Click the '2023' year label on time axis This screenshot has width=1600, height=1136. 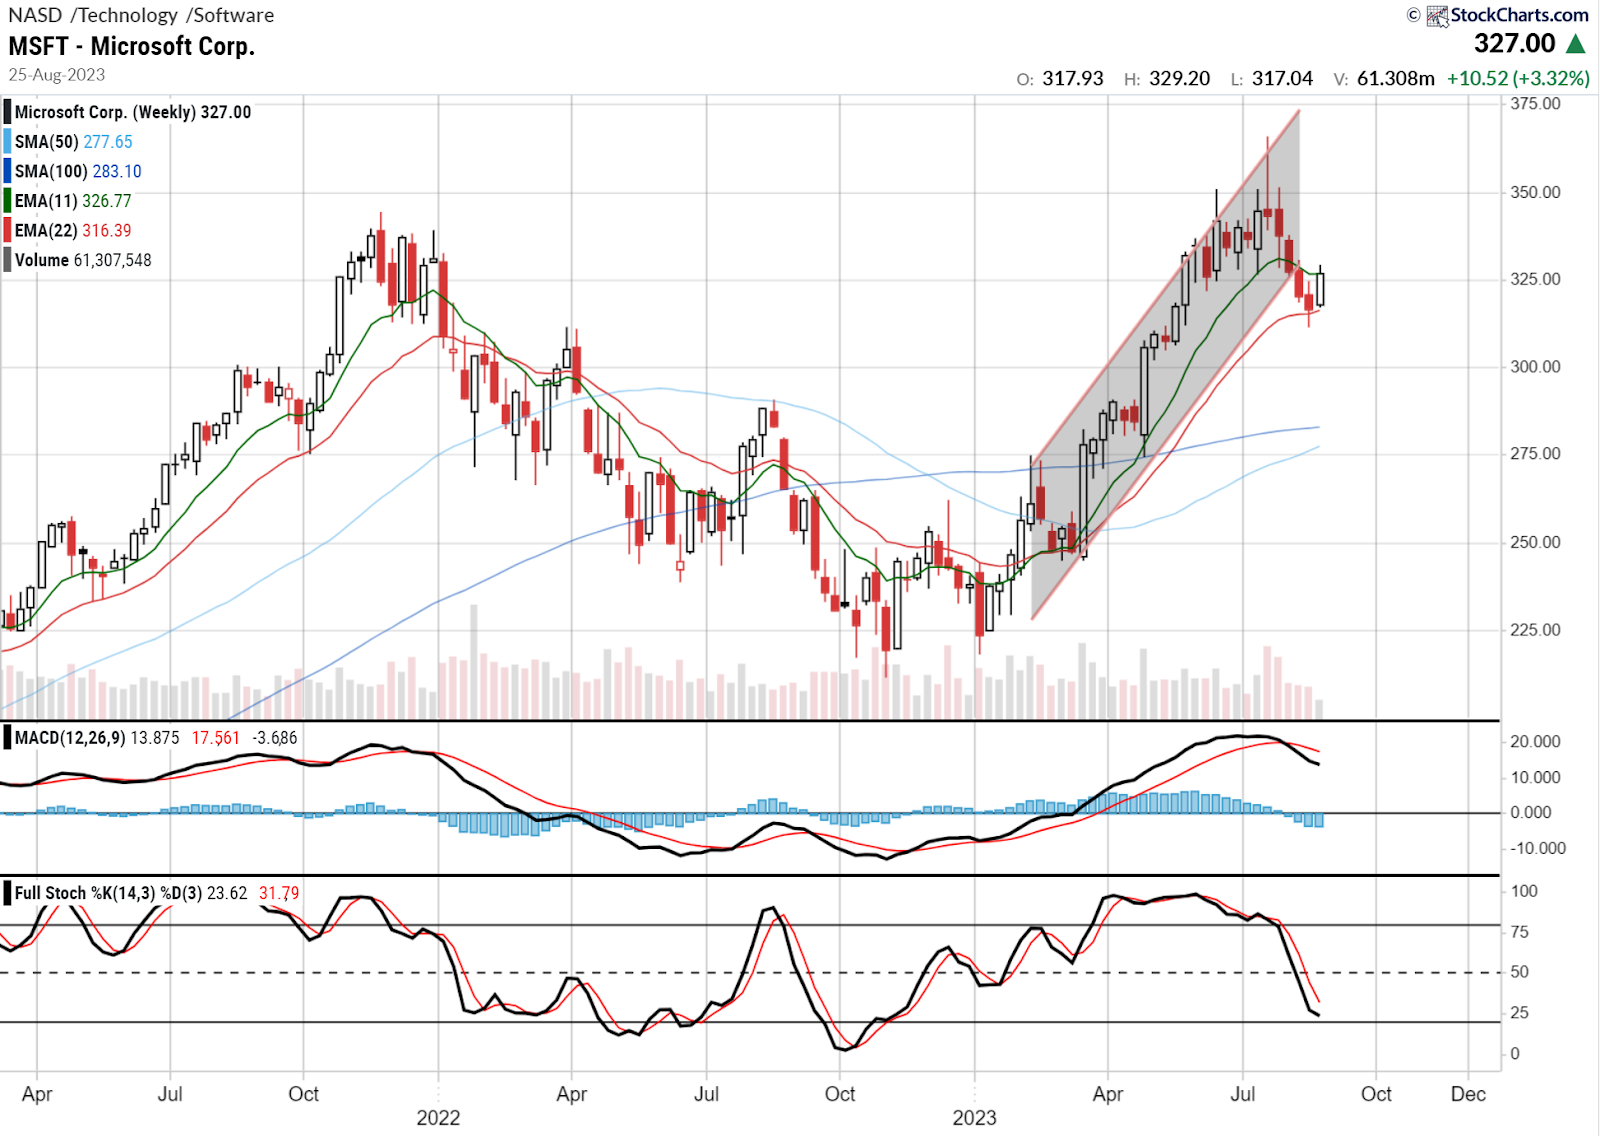click(974, 1118)
